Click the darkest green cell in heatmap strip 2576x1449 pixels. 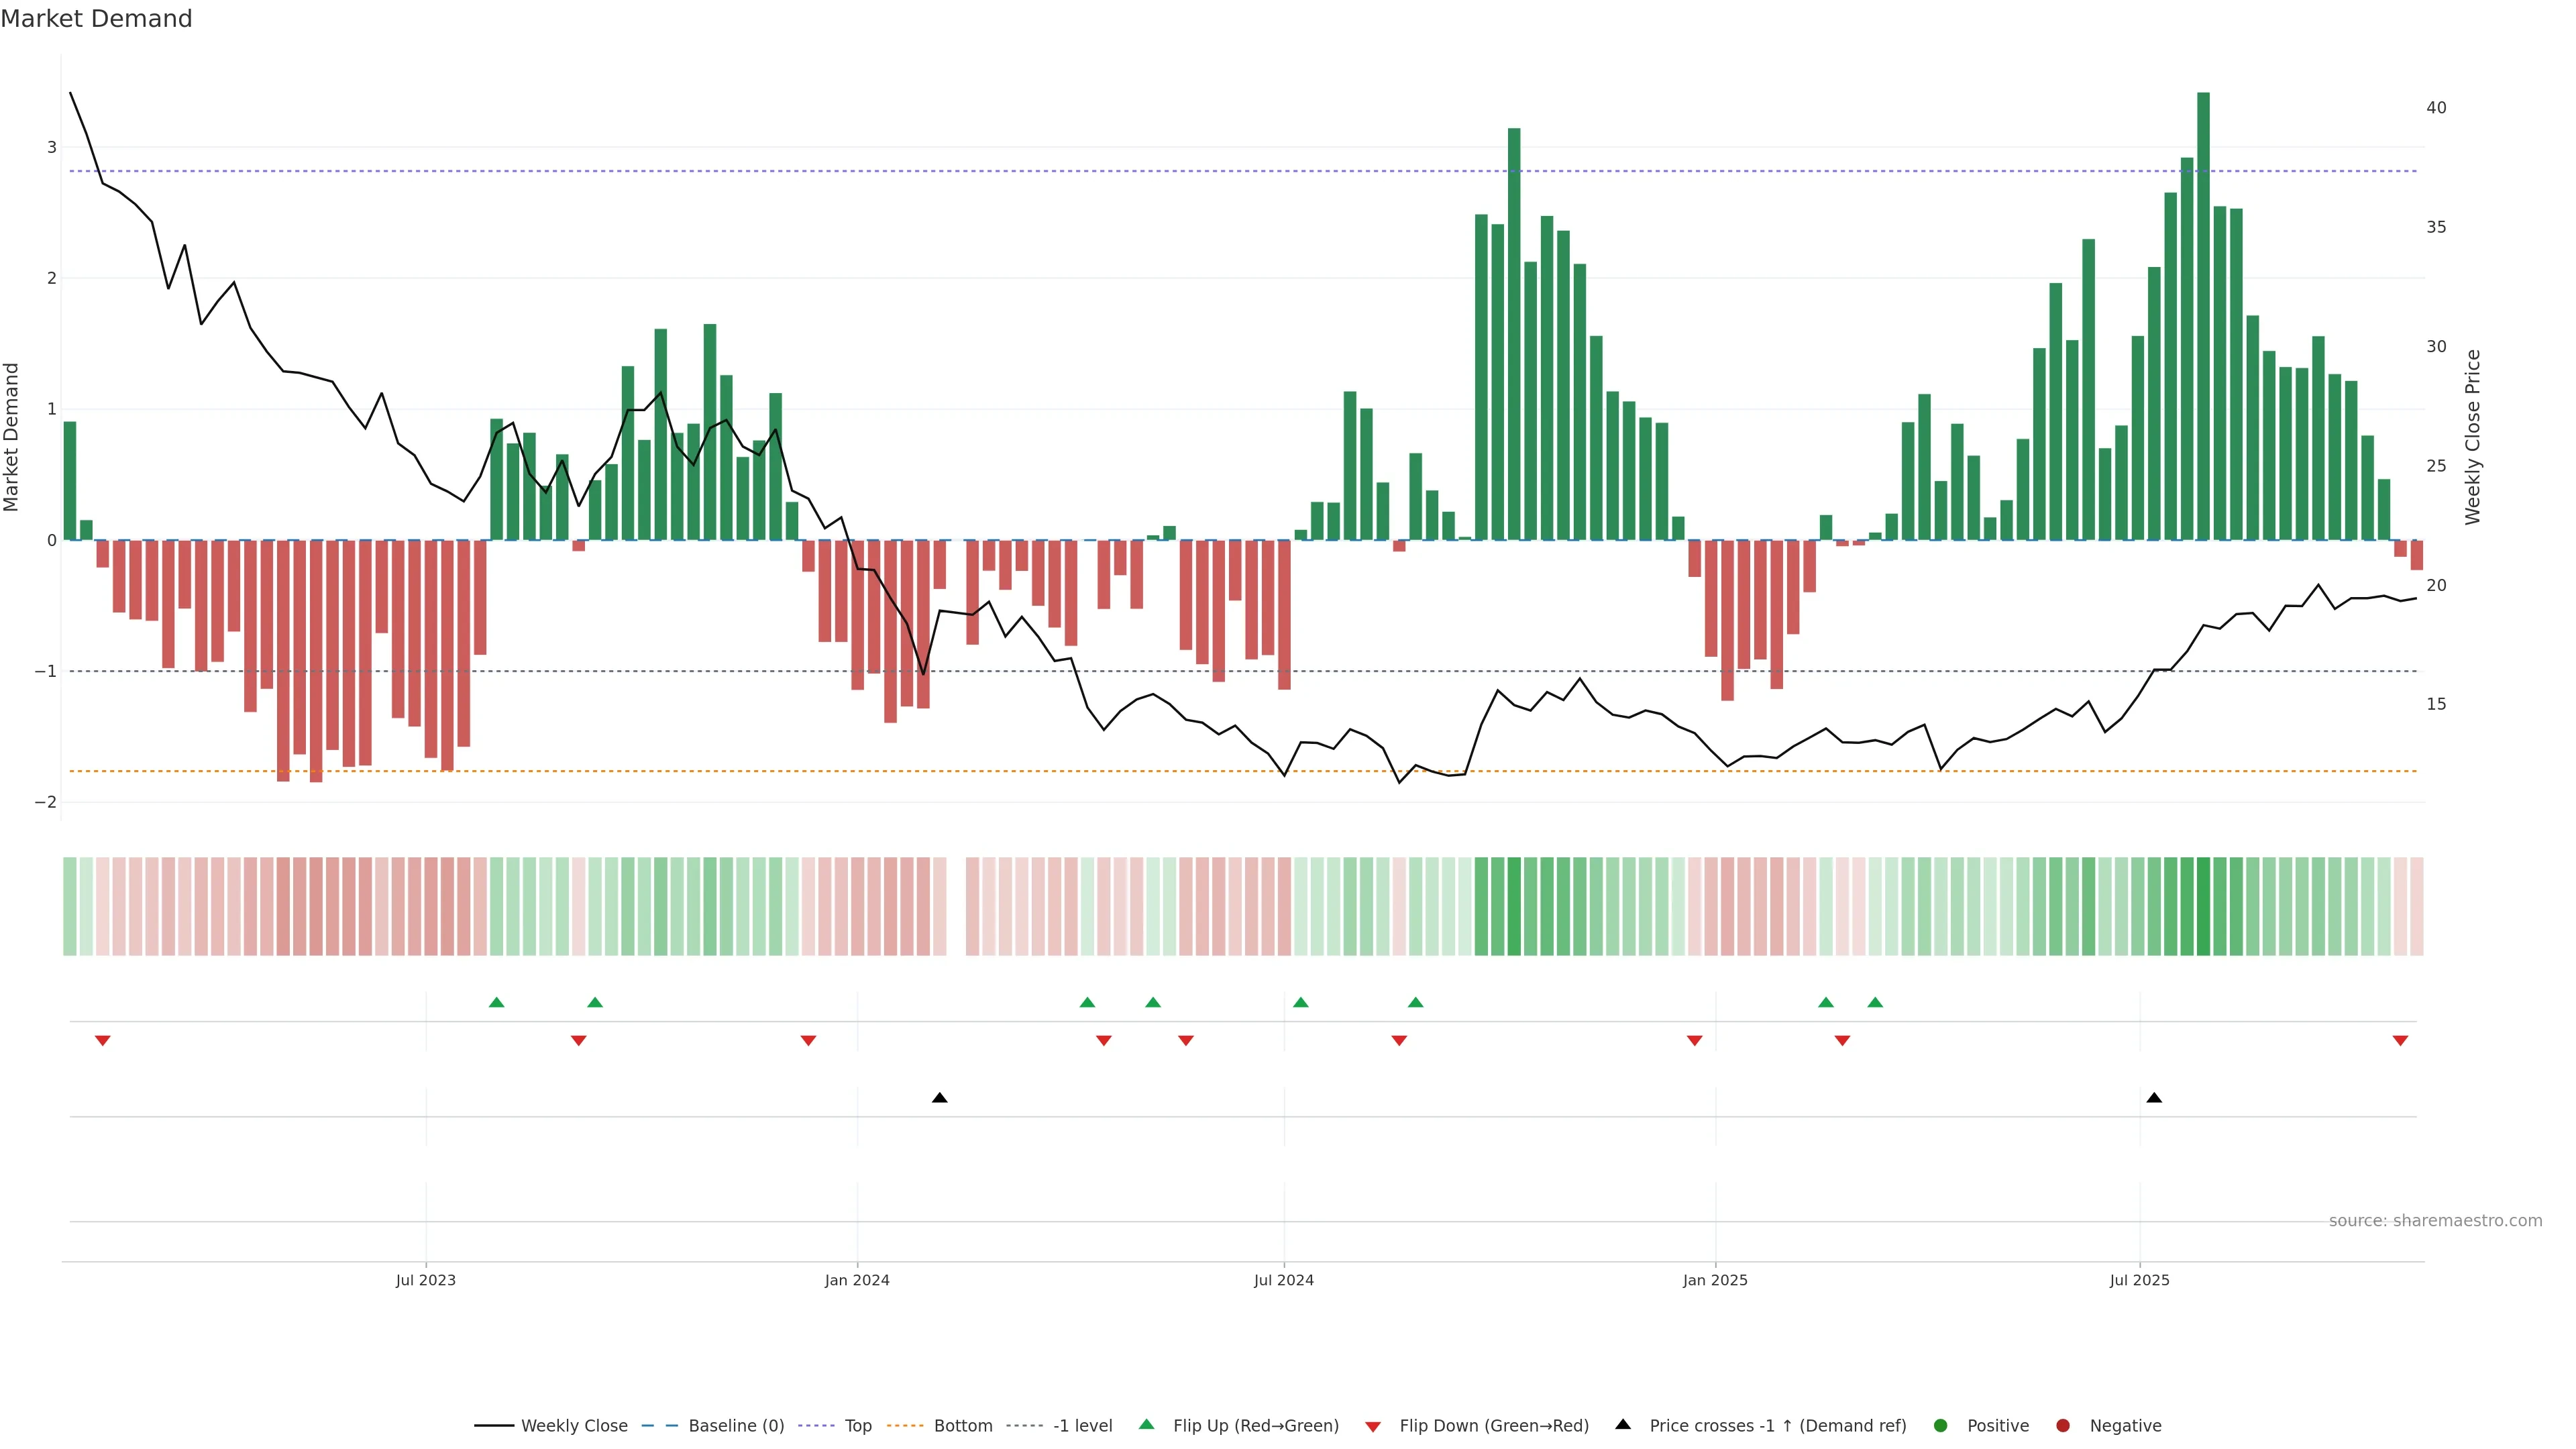[2203, 906]
